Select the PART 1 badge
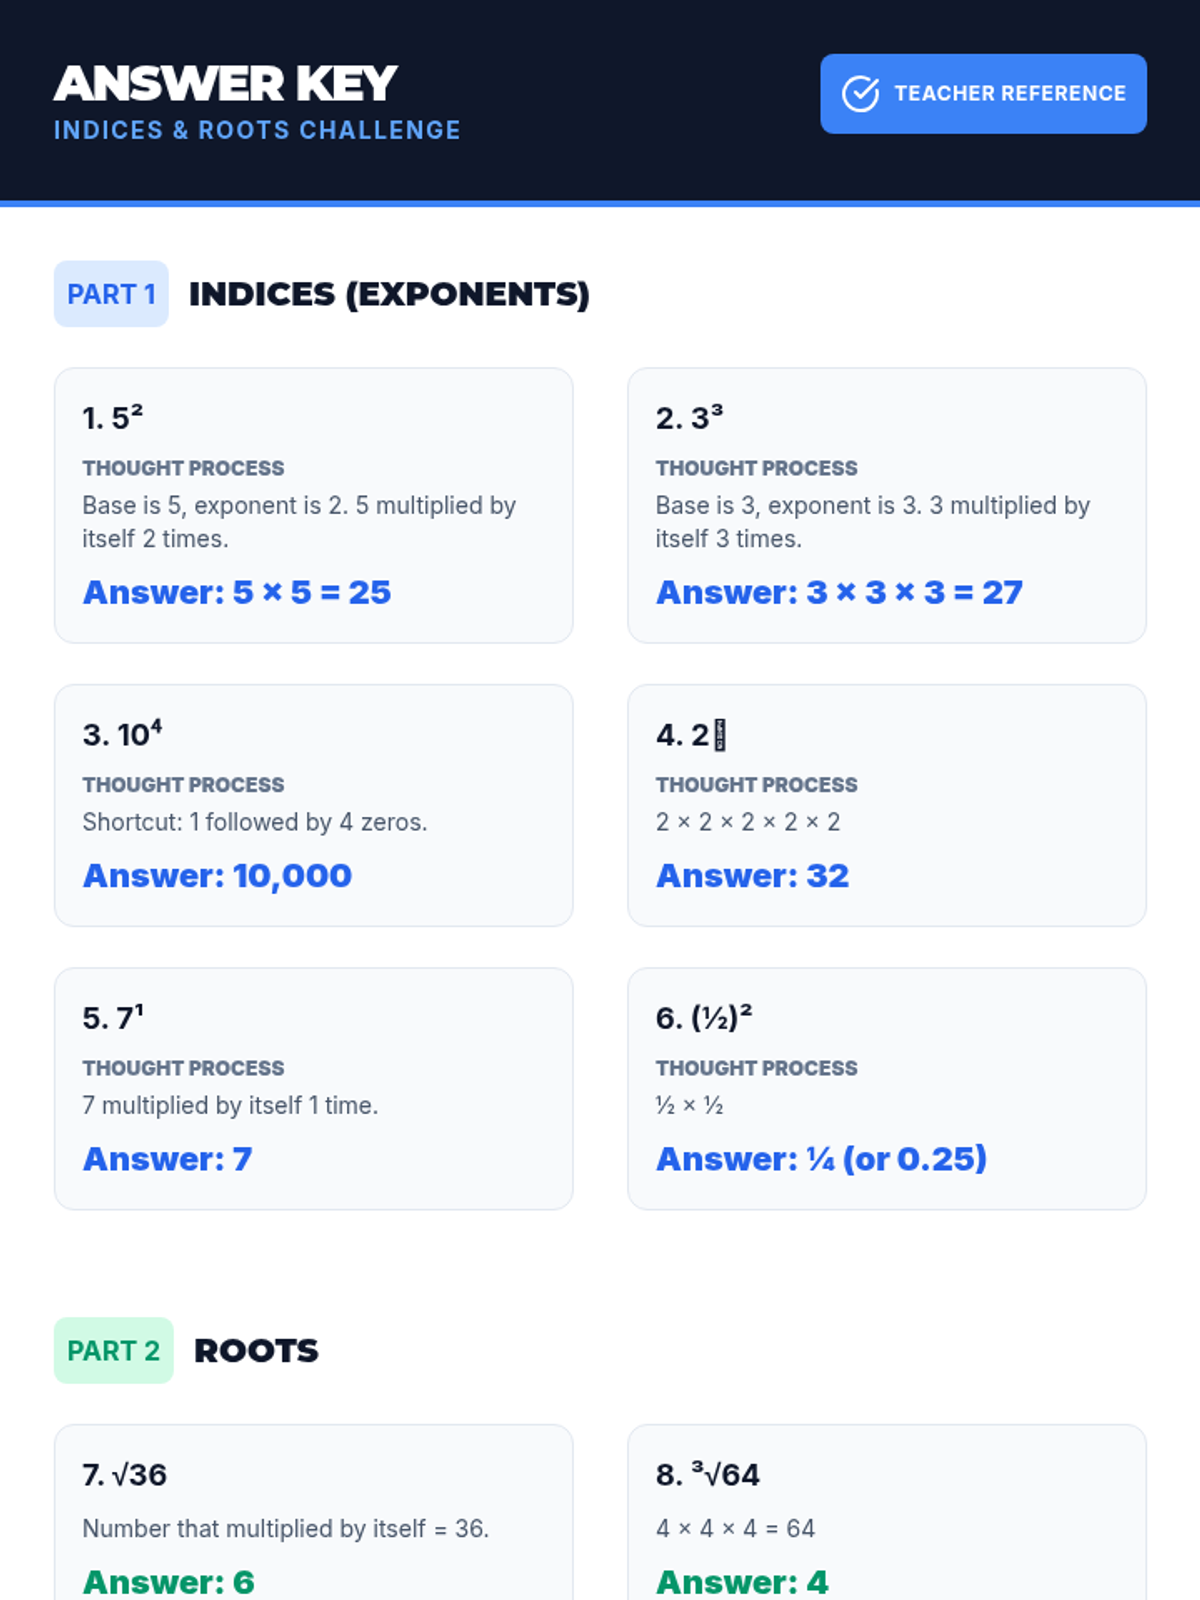The height and width of the screenshot is (1600, 1200). (x=111, y=294)
